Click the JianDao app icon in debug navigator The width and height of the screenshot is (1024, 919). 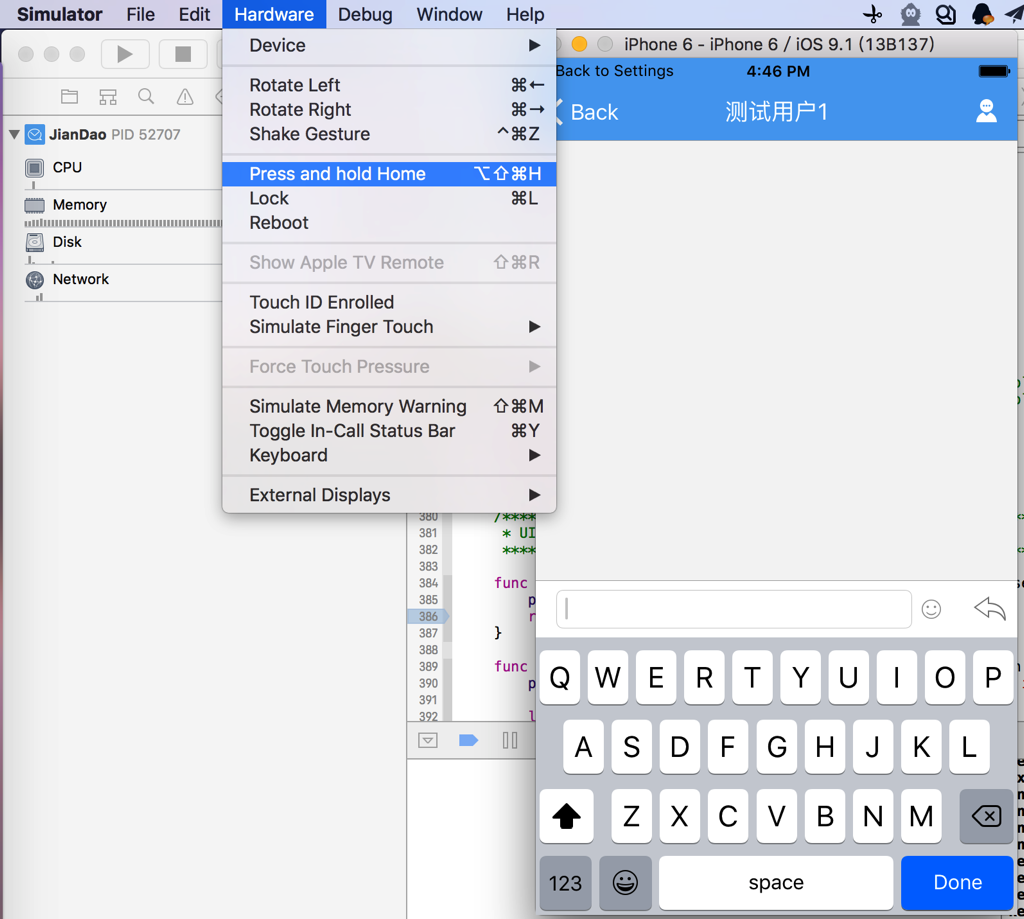tap(35, 135)
